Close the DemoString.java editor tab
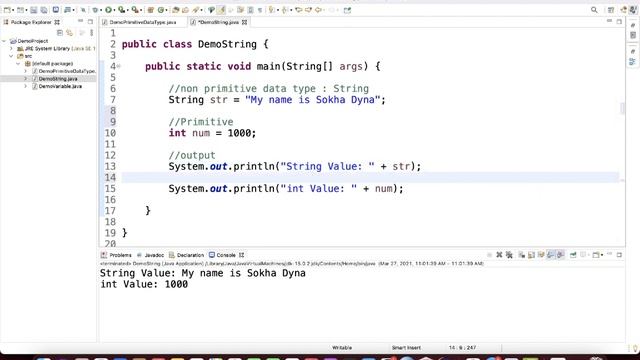The height and width of the screenshot is (360, 640). (x=244, y=22)
